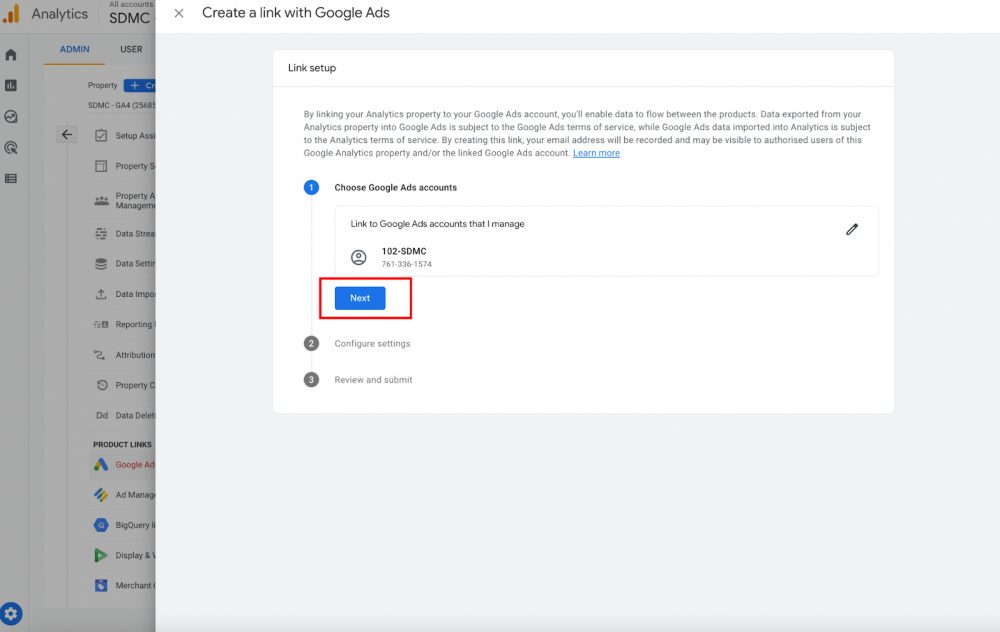
Task: Click the Link setup card heading
Action: [x=312, y=68]
